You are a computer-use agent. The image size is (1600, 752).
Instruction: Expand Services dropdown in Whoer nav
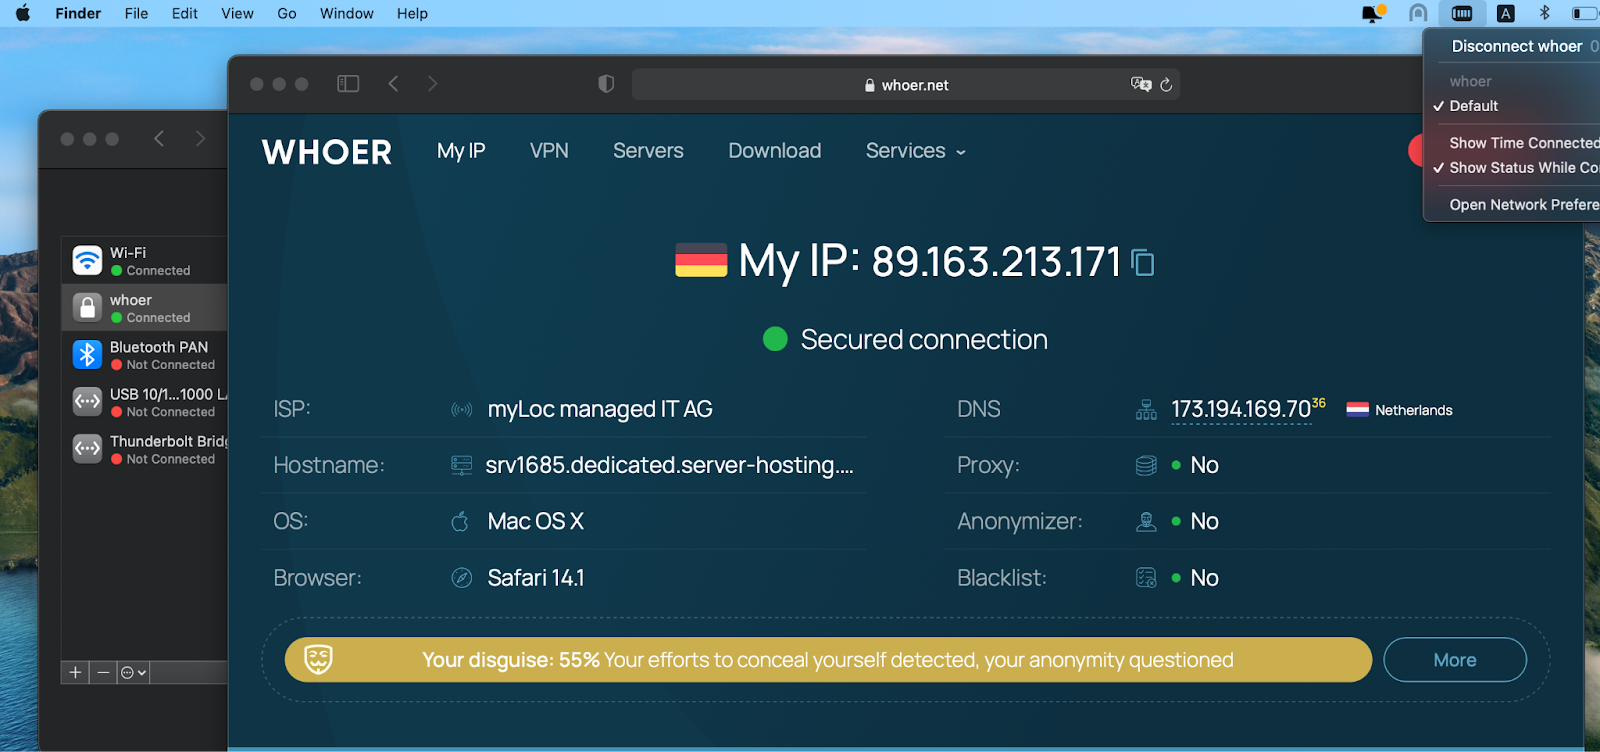pyautogui.click(x=916, y=151)
